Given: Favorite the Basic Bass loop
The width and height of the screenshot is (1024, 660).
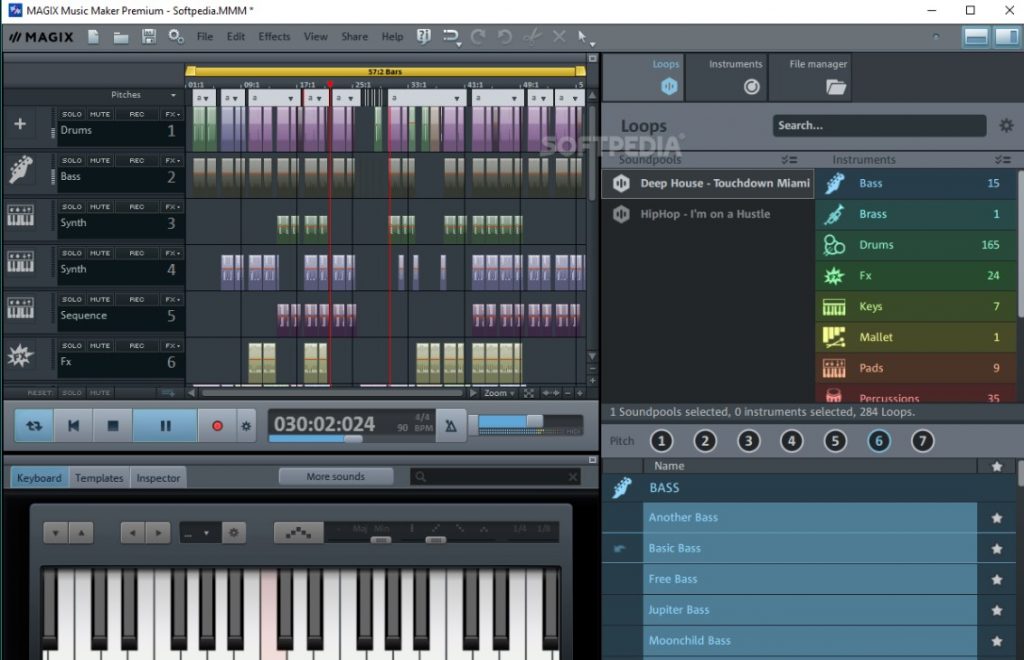Looking at the screenshot, I should click(996, 548).
